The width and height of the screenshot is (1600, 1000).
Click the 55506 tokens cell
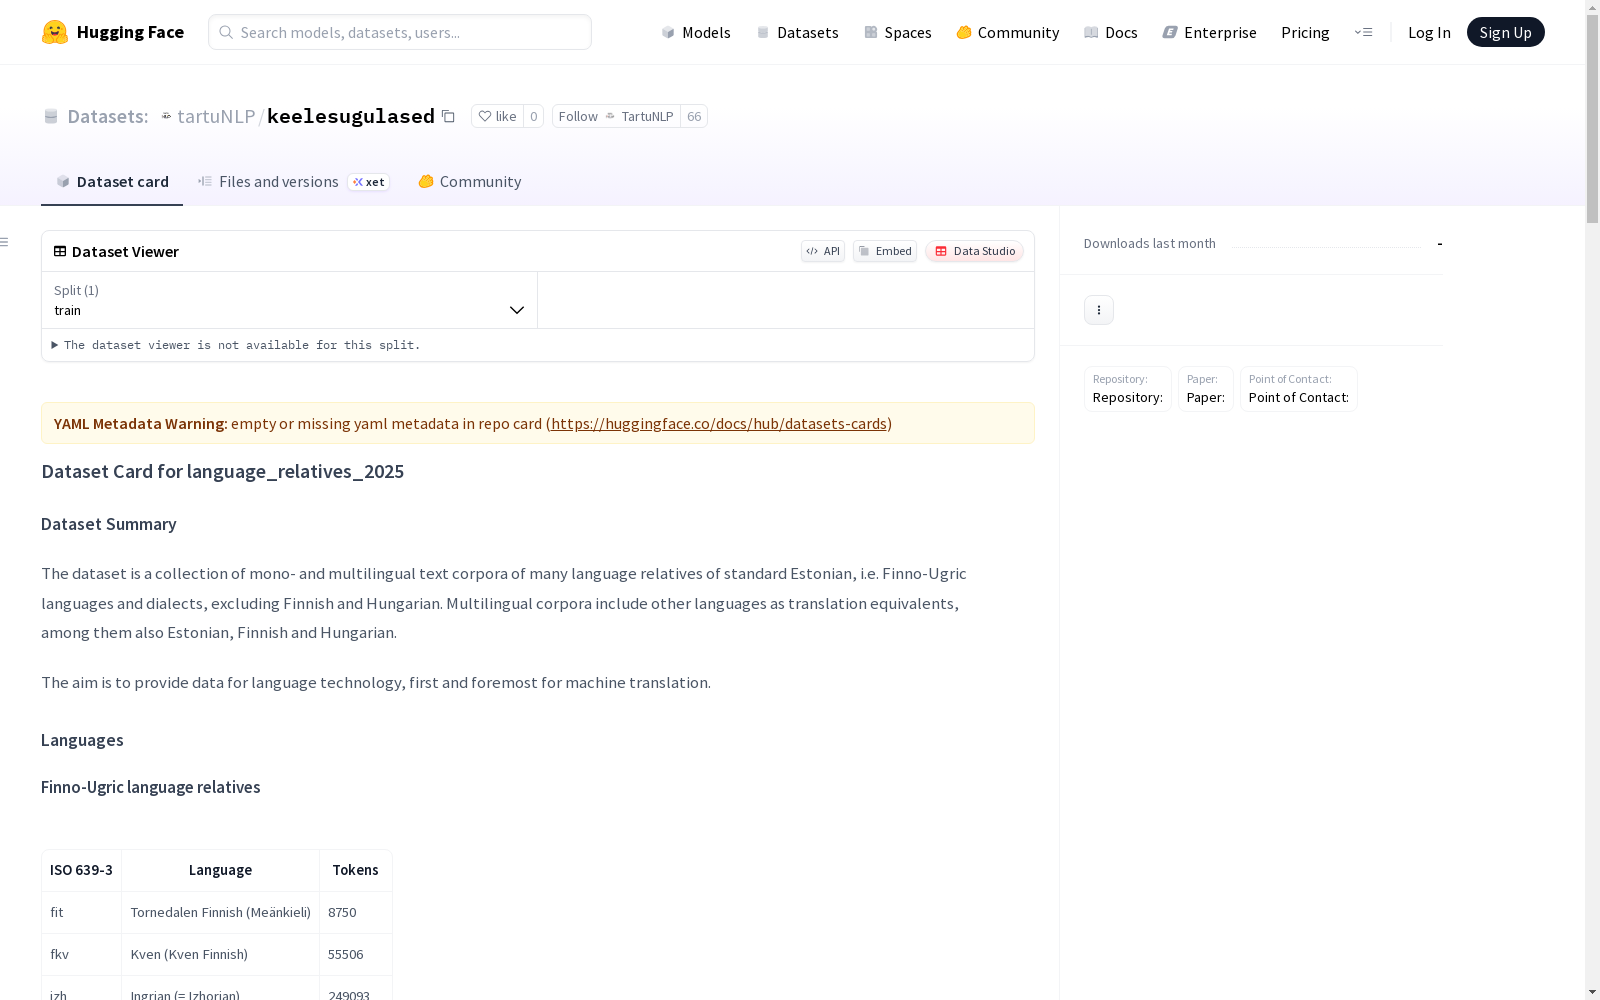[x=356, y=954]
